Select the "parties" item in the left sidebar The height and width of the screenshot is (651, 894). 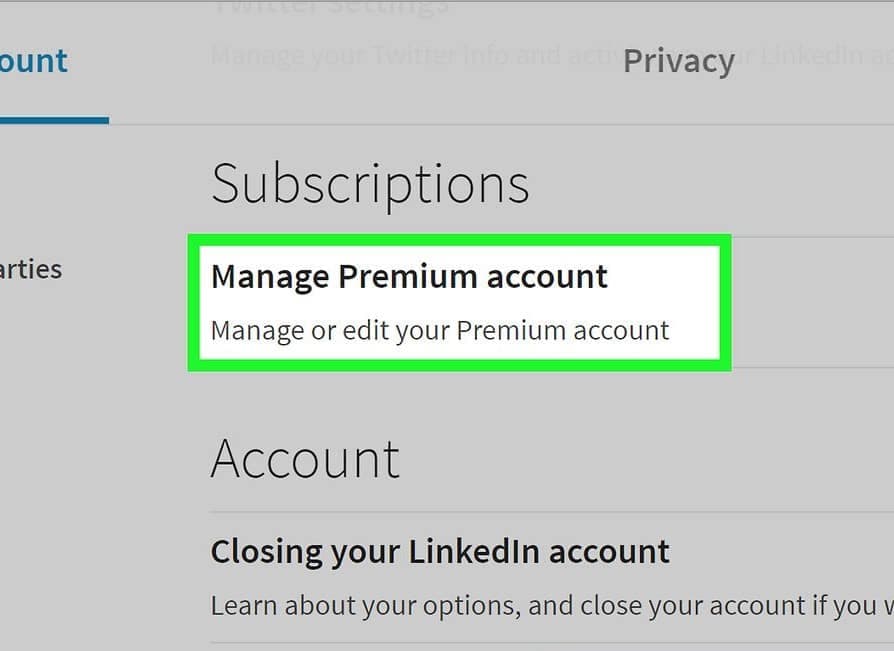[x=31, y=269]
